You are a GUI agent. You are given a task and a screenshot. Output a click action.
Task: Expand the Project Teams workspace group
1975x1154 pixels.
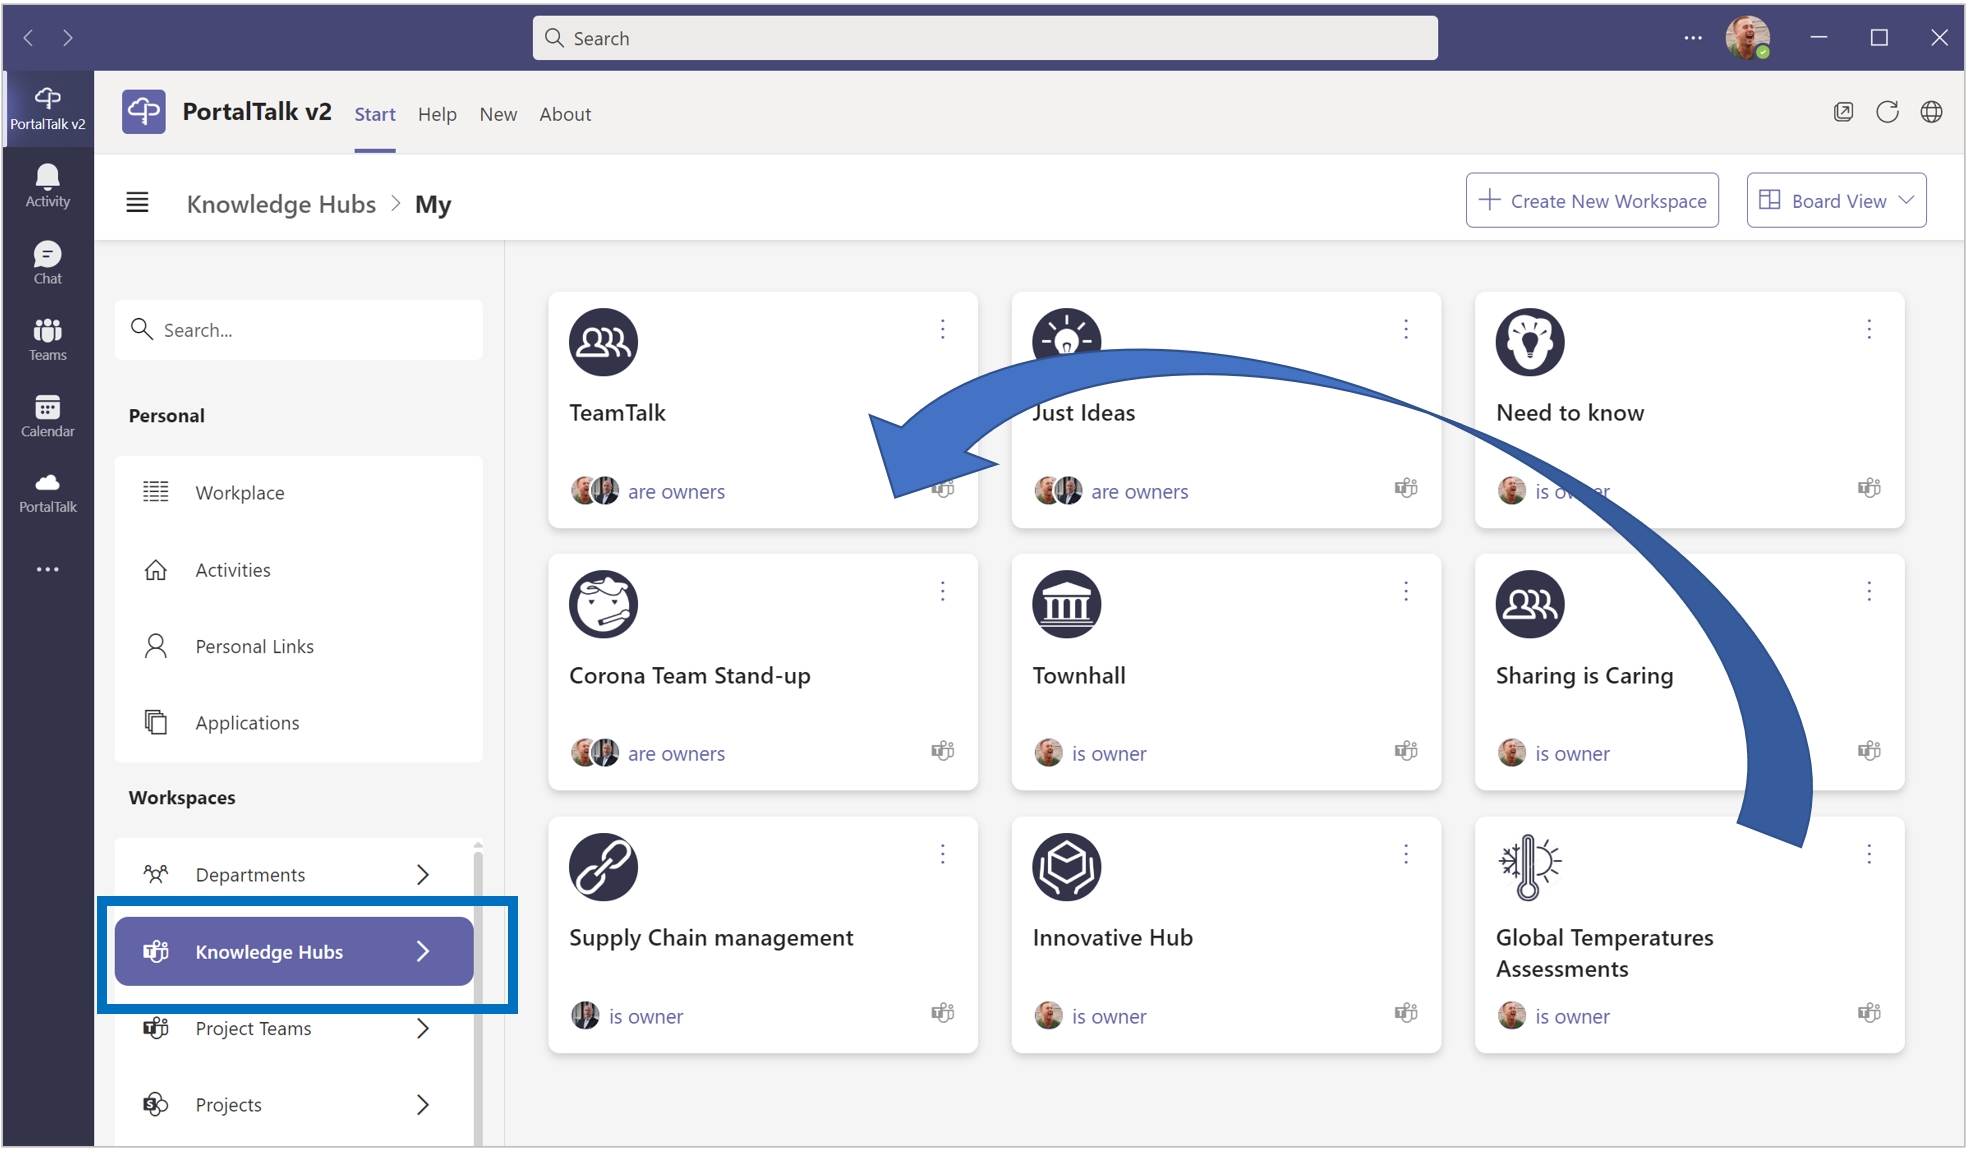423,1029
